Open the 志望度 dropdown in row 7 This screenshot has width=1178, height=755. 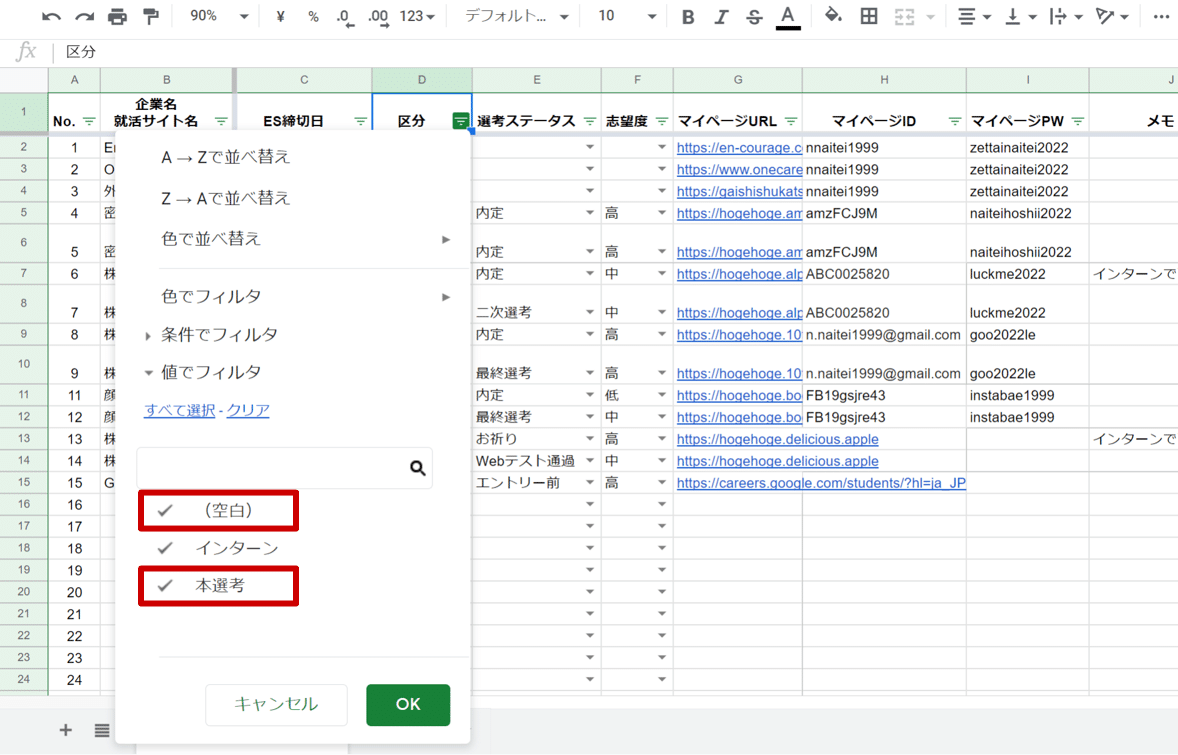coord(662,274)
